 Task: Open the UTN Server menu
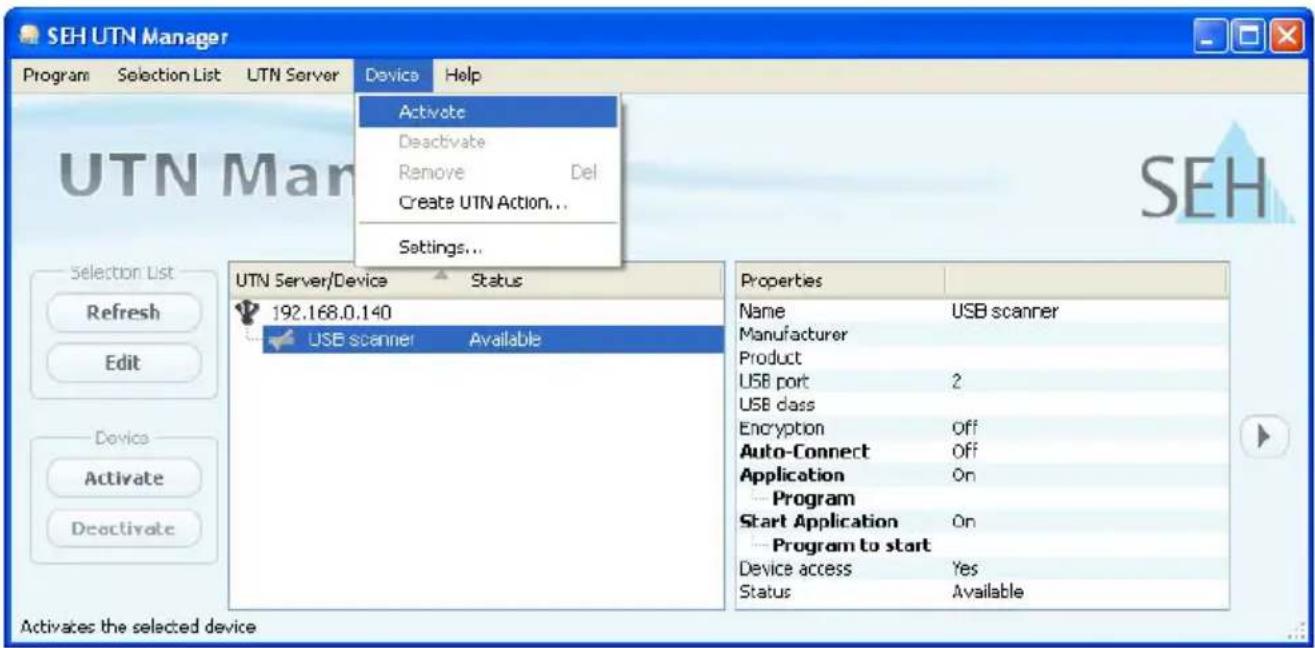[x=292, y=75]
